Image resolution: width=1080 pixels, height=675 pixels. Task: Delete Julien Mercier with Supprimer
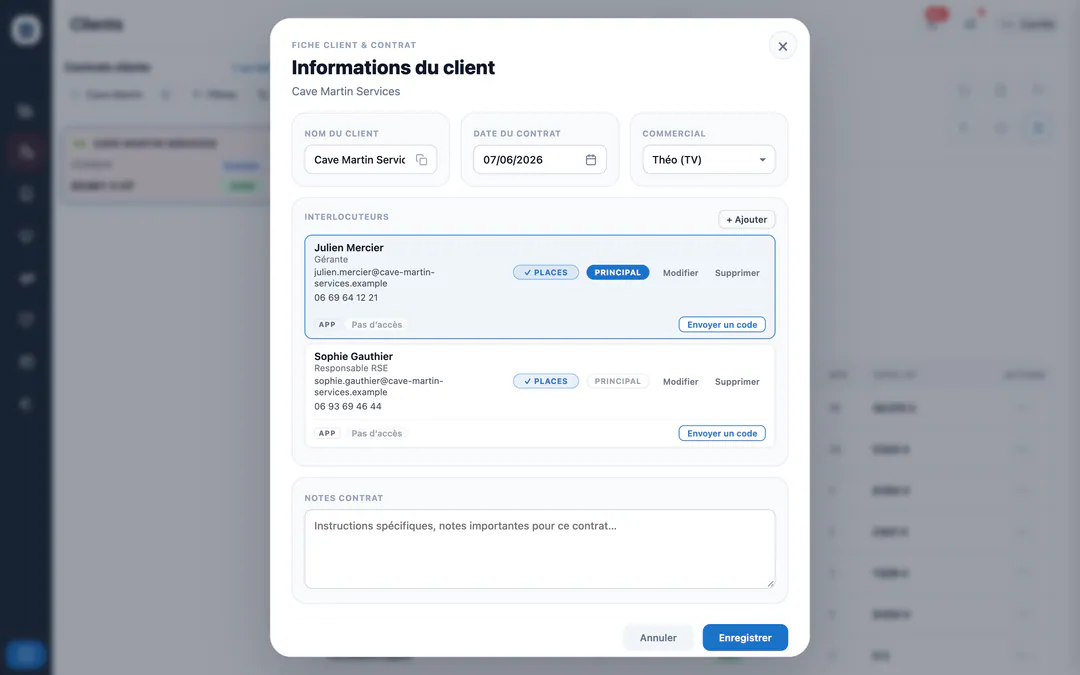pyautogui.click(x=737, y=273)
